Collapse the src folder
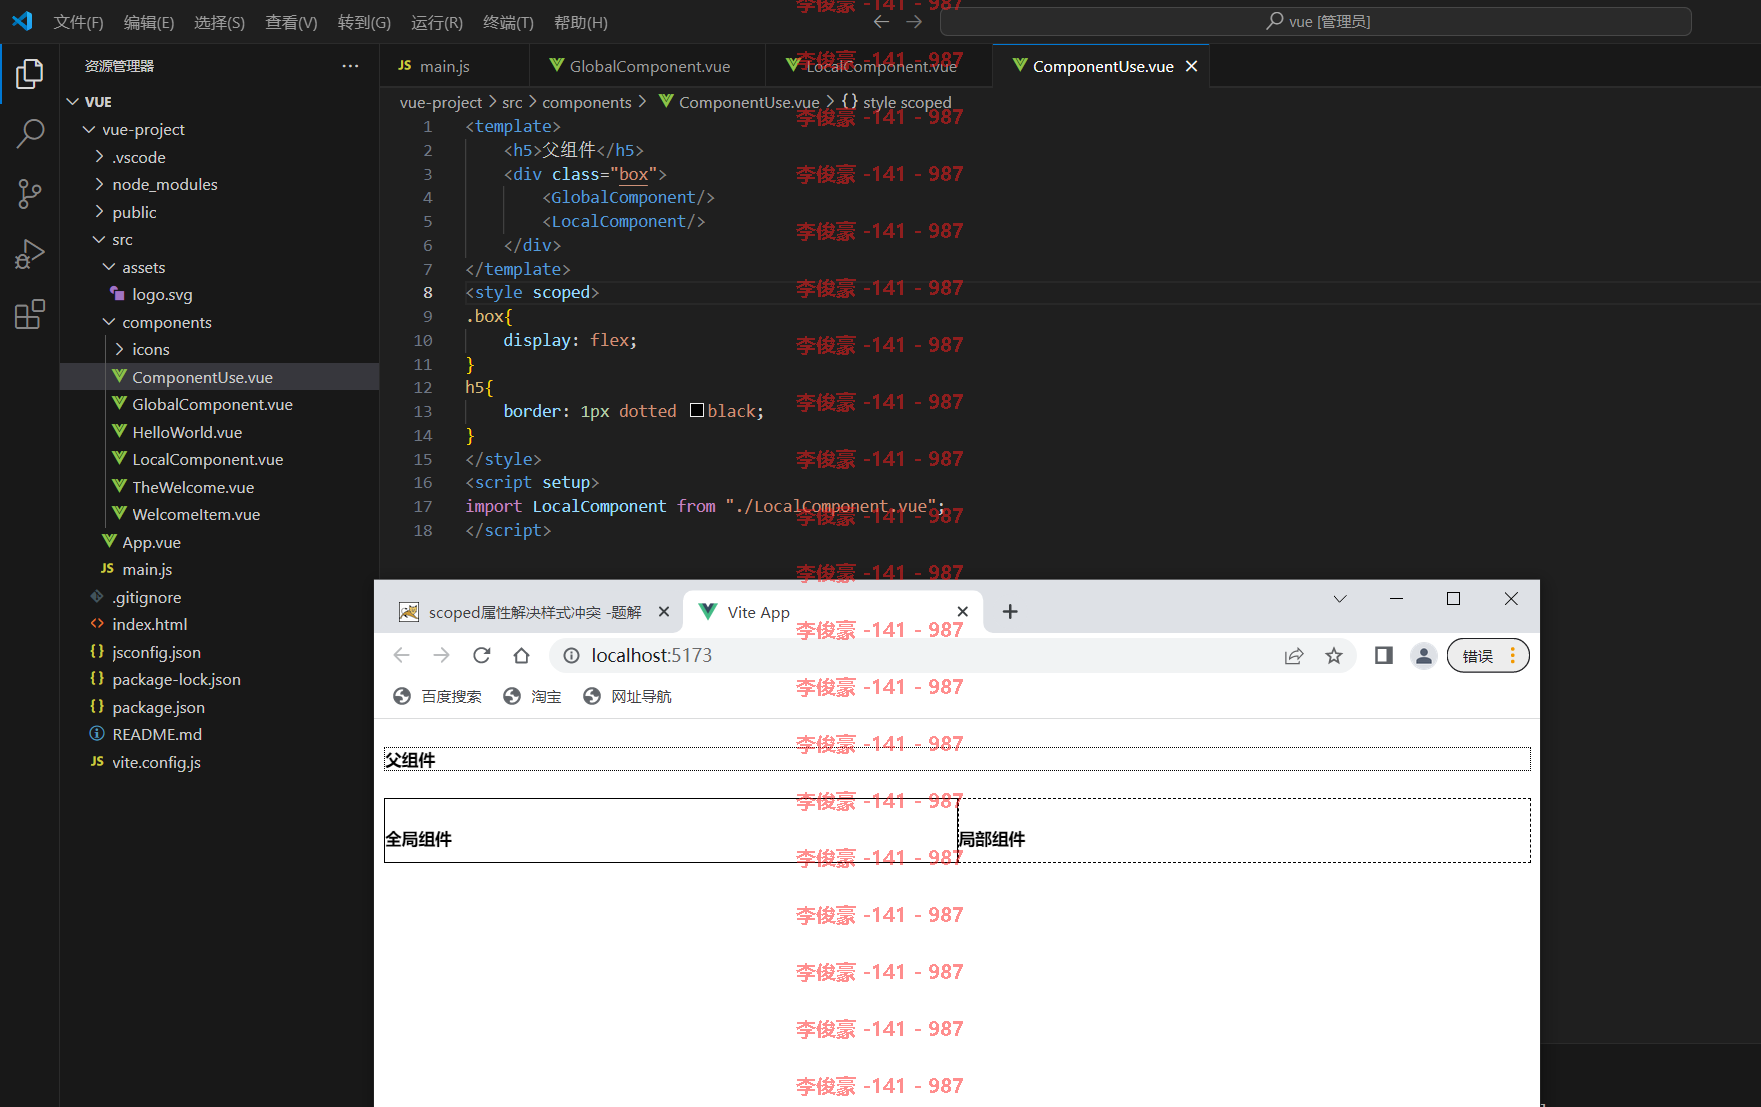The width and height of the screenshot is (1761, 1107). pos(99,240)
